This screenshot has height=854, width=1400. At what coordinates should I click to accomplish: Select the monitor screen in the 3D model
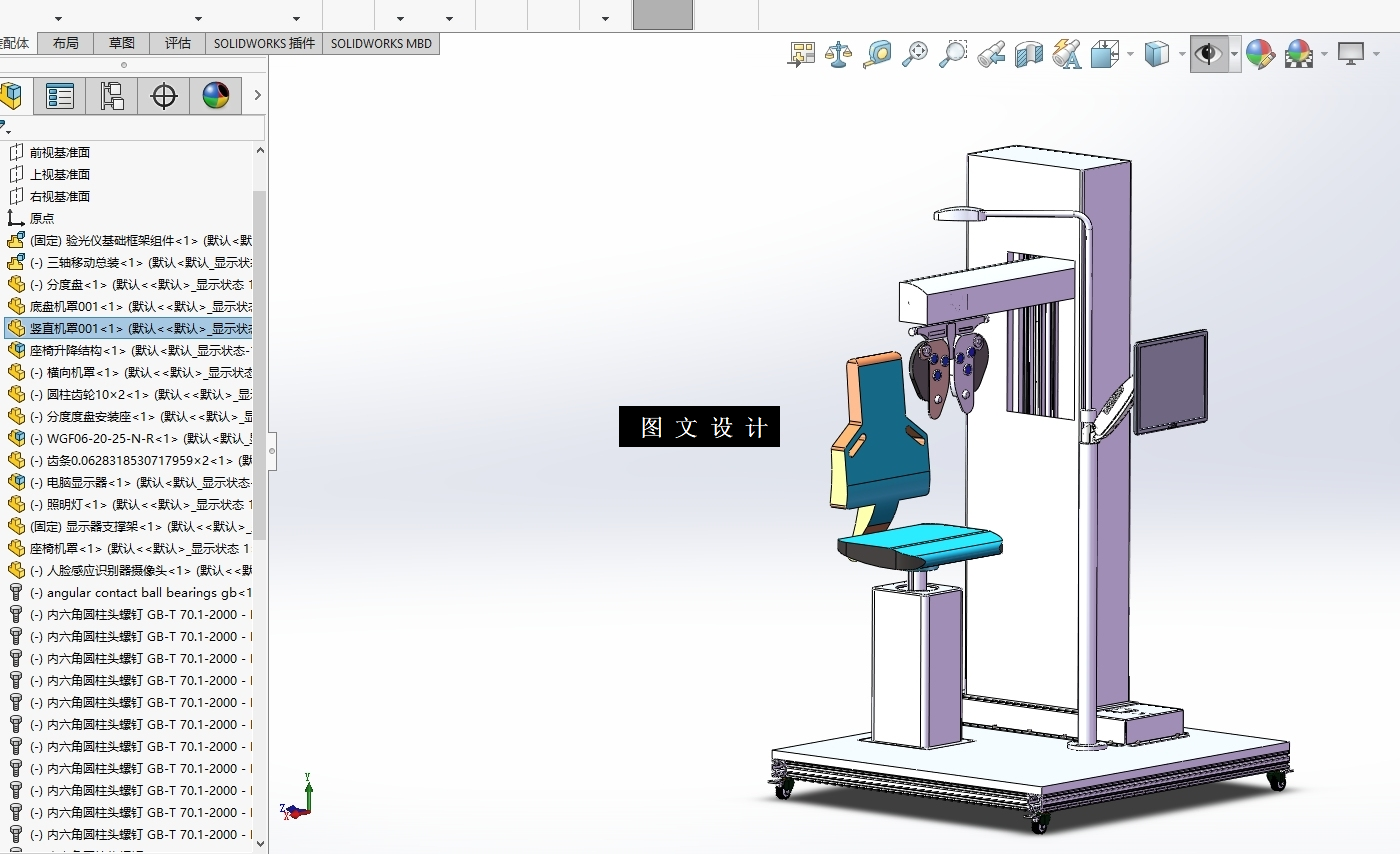coord(1170,383)
